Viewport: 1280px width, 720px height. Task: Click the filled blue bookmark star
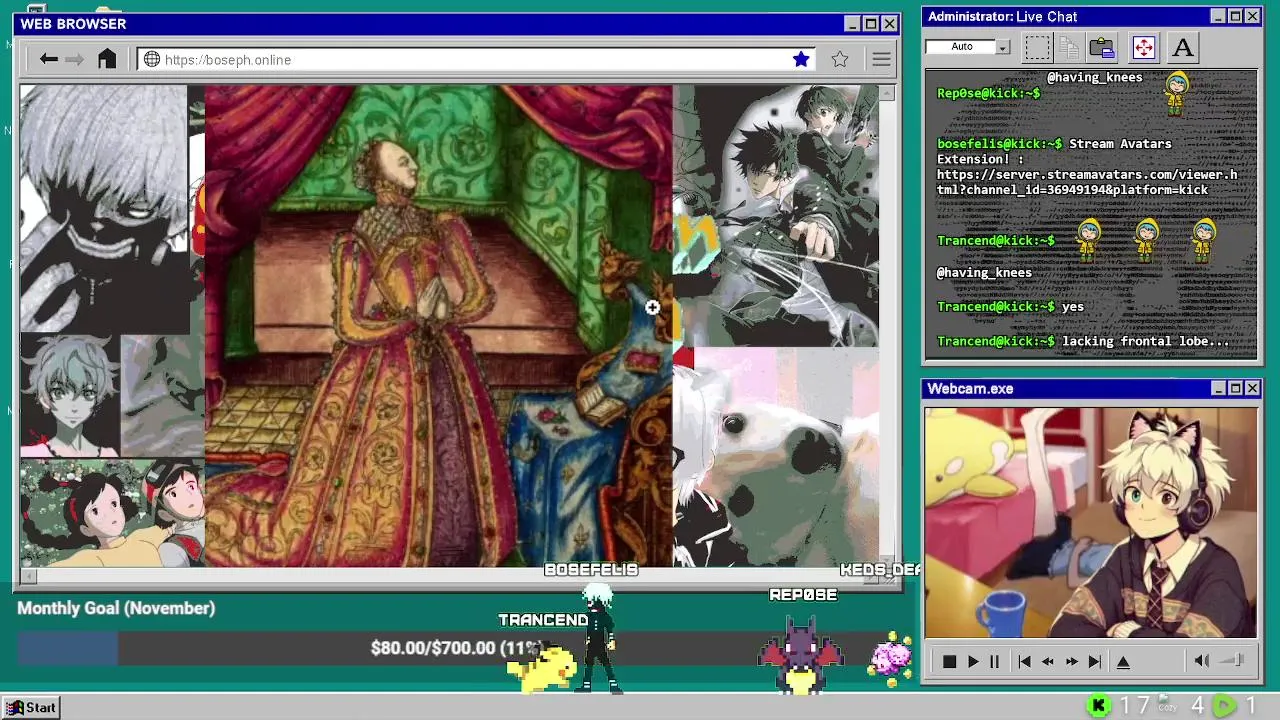coord(801,59)
